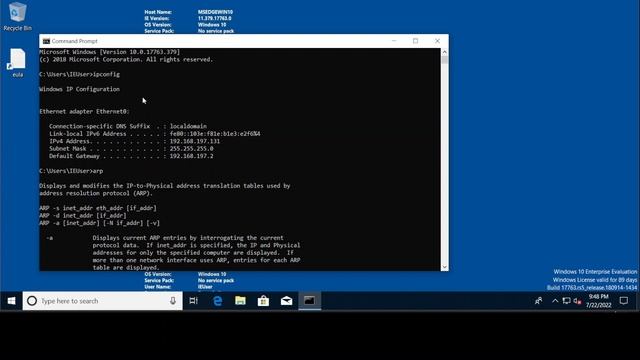Screen dimensions: 640x360
Task: Click the 'C:\Users\IEUser>ipconfig' prompt line
Action: click(80, 74)
